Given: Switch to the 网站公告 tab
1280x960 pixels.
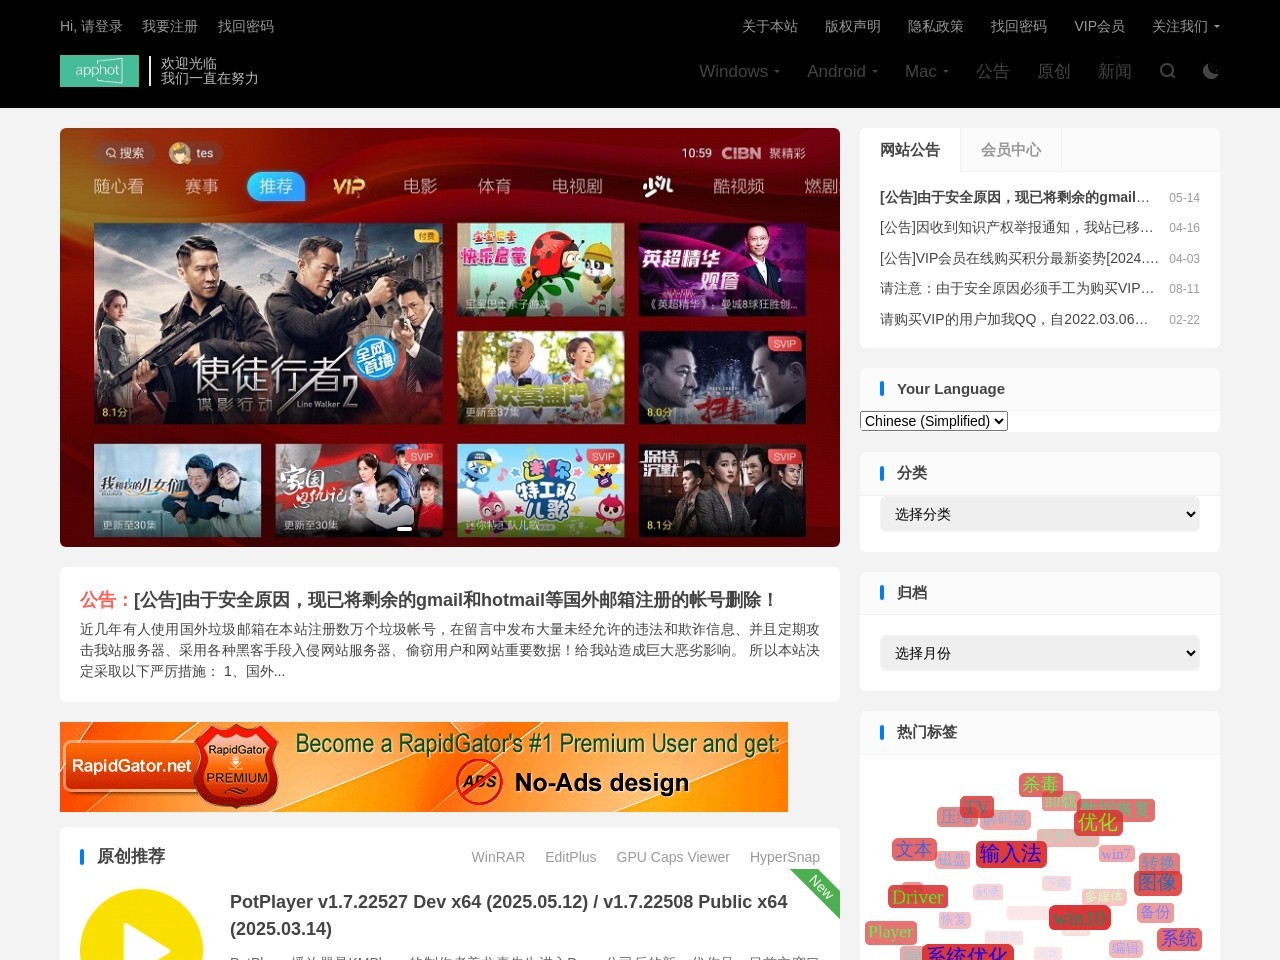Looking at the screenshot, I should [910, 150].
